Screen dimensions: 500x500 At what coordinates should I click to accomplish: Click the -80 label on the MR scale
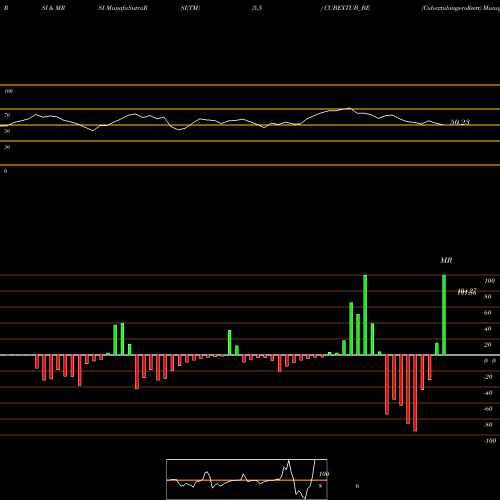point(488,425)
